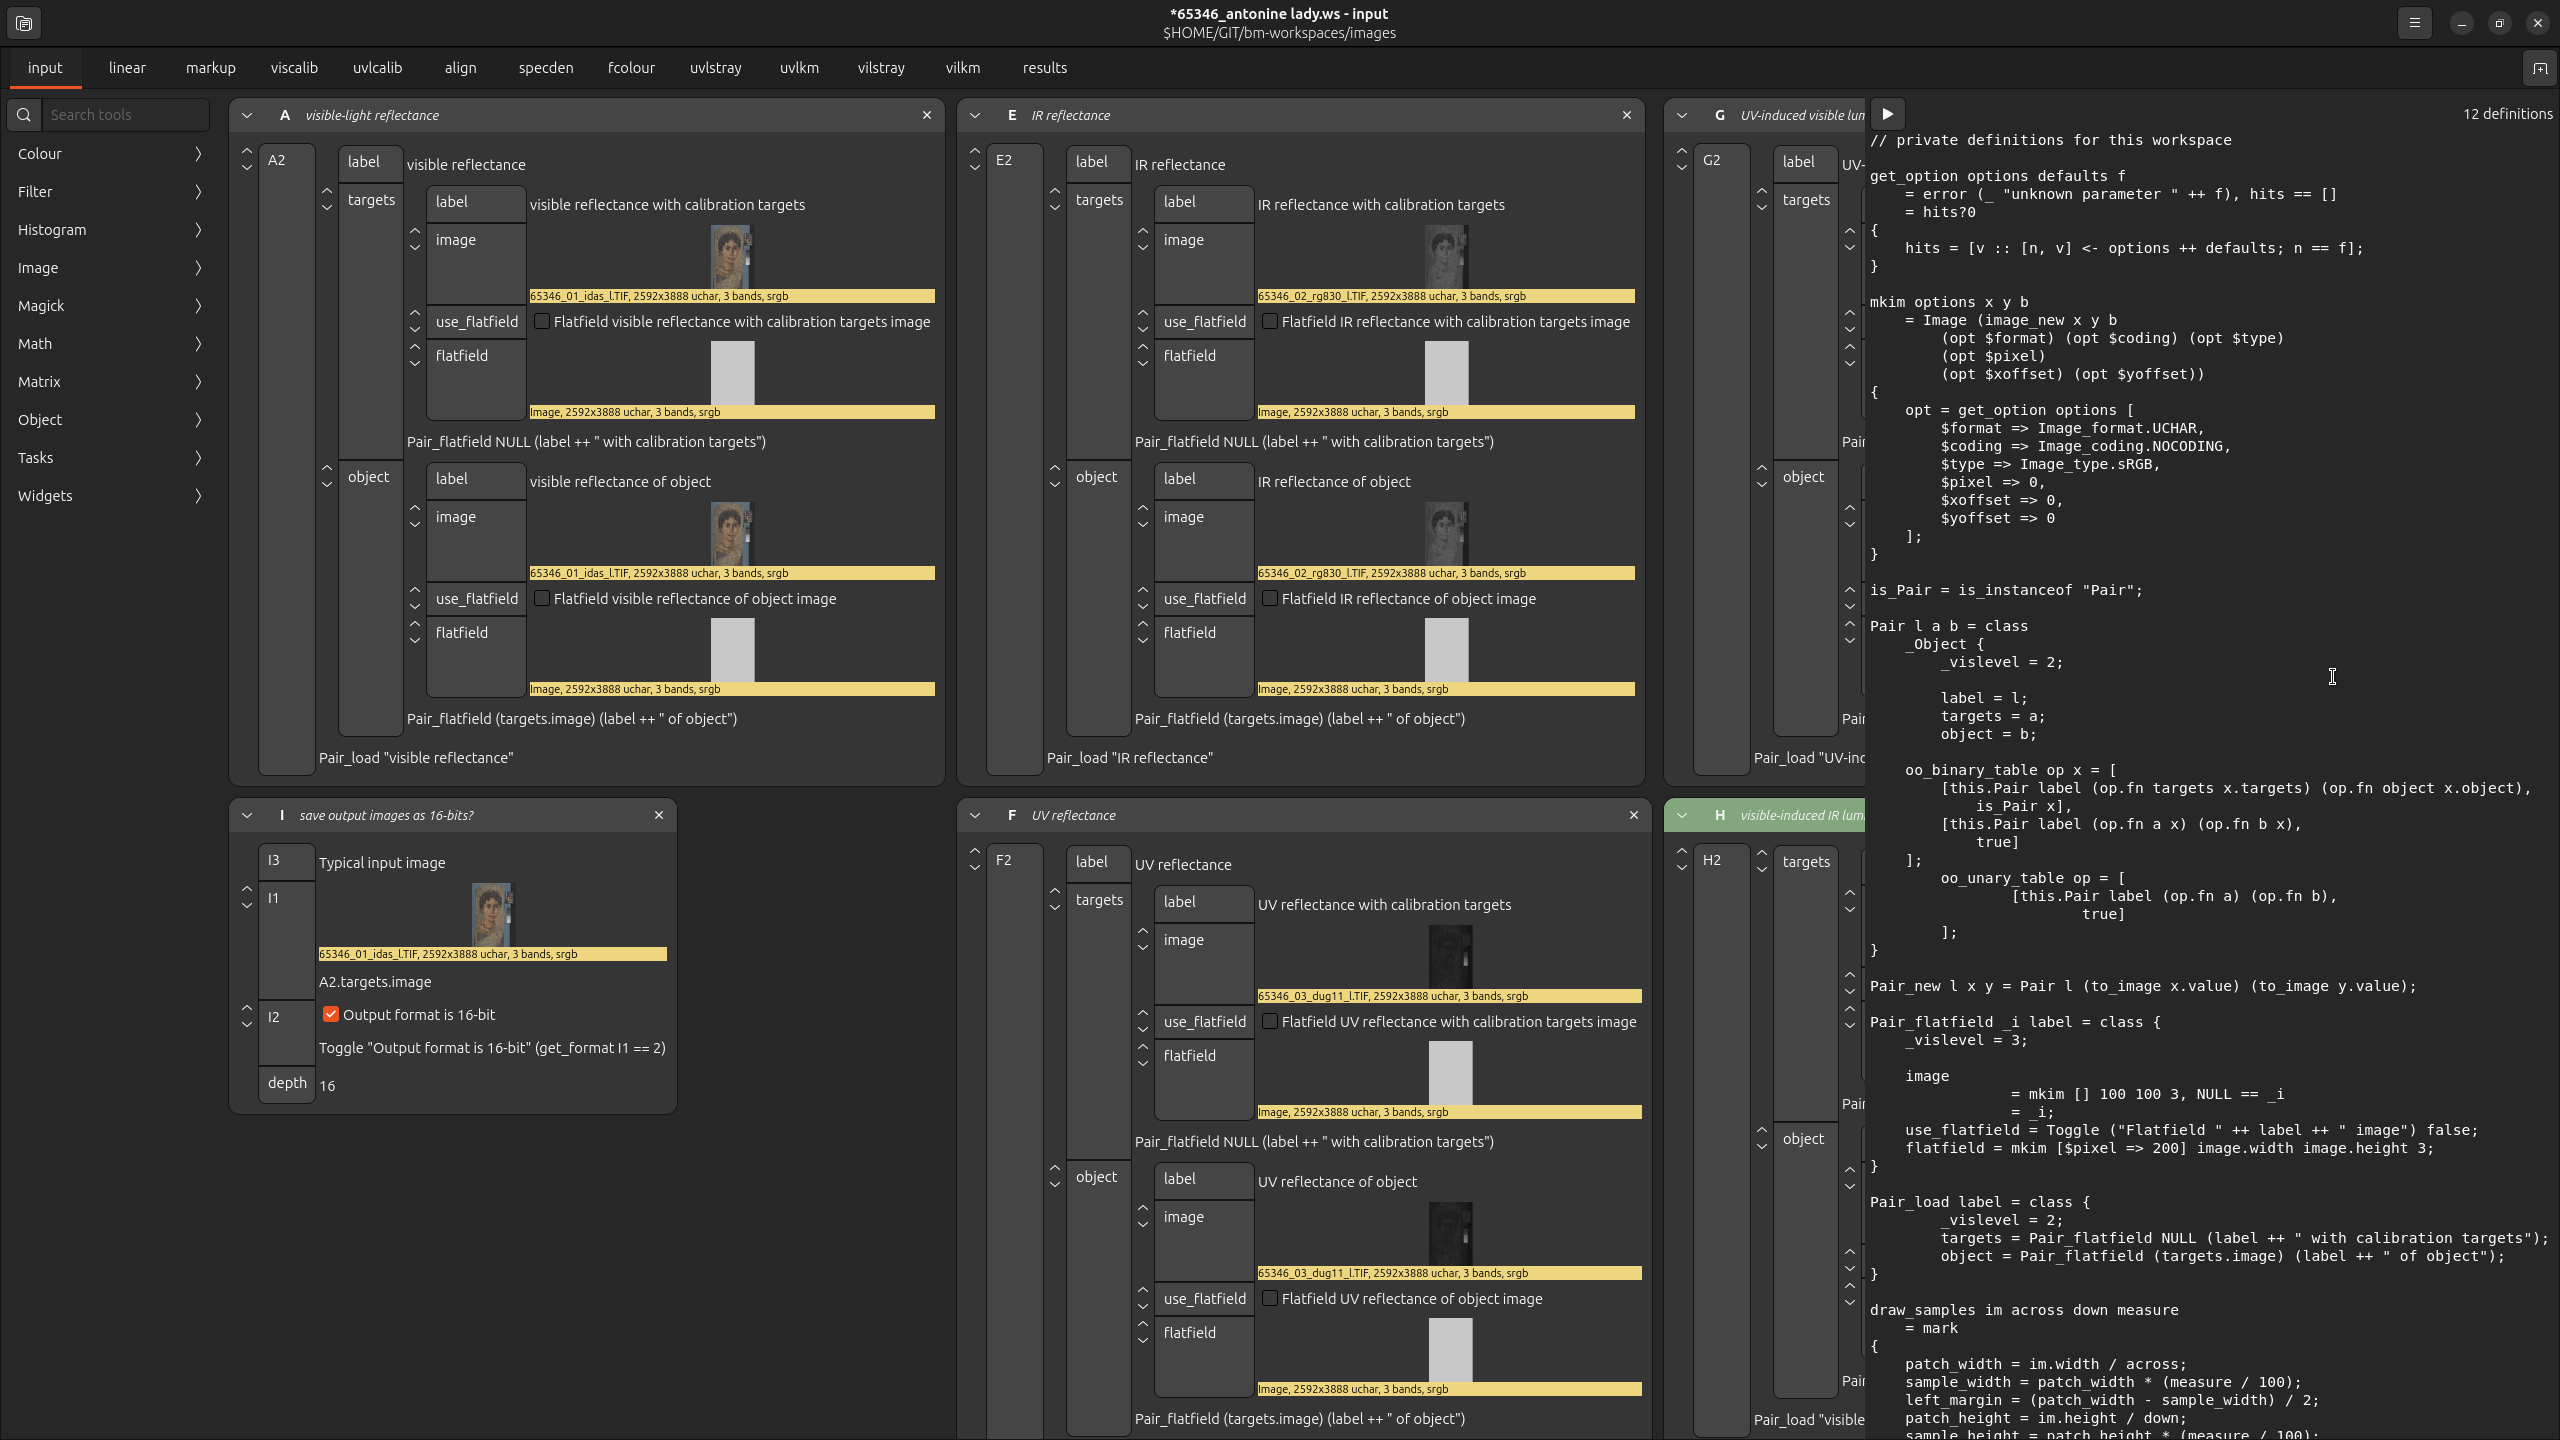Click the 'input' tab in the toolbar
Viewport: 2560px width, 1440px height.
click(x=42, y=67)
